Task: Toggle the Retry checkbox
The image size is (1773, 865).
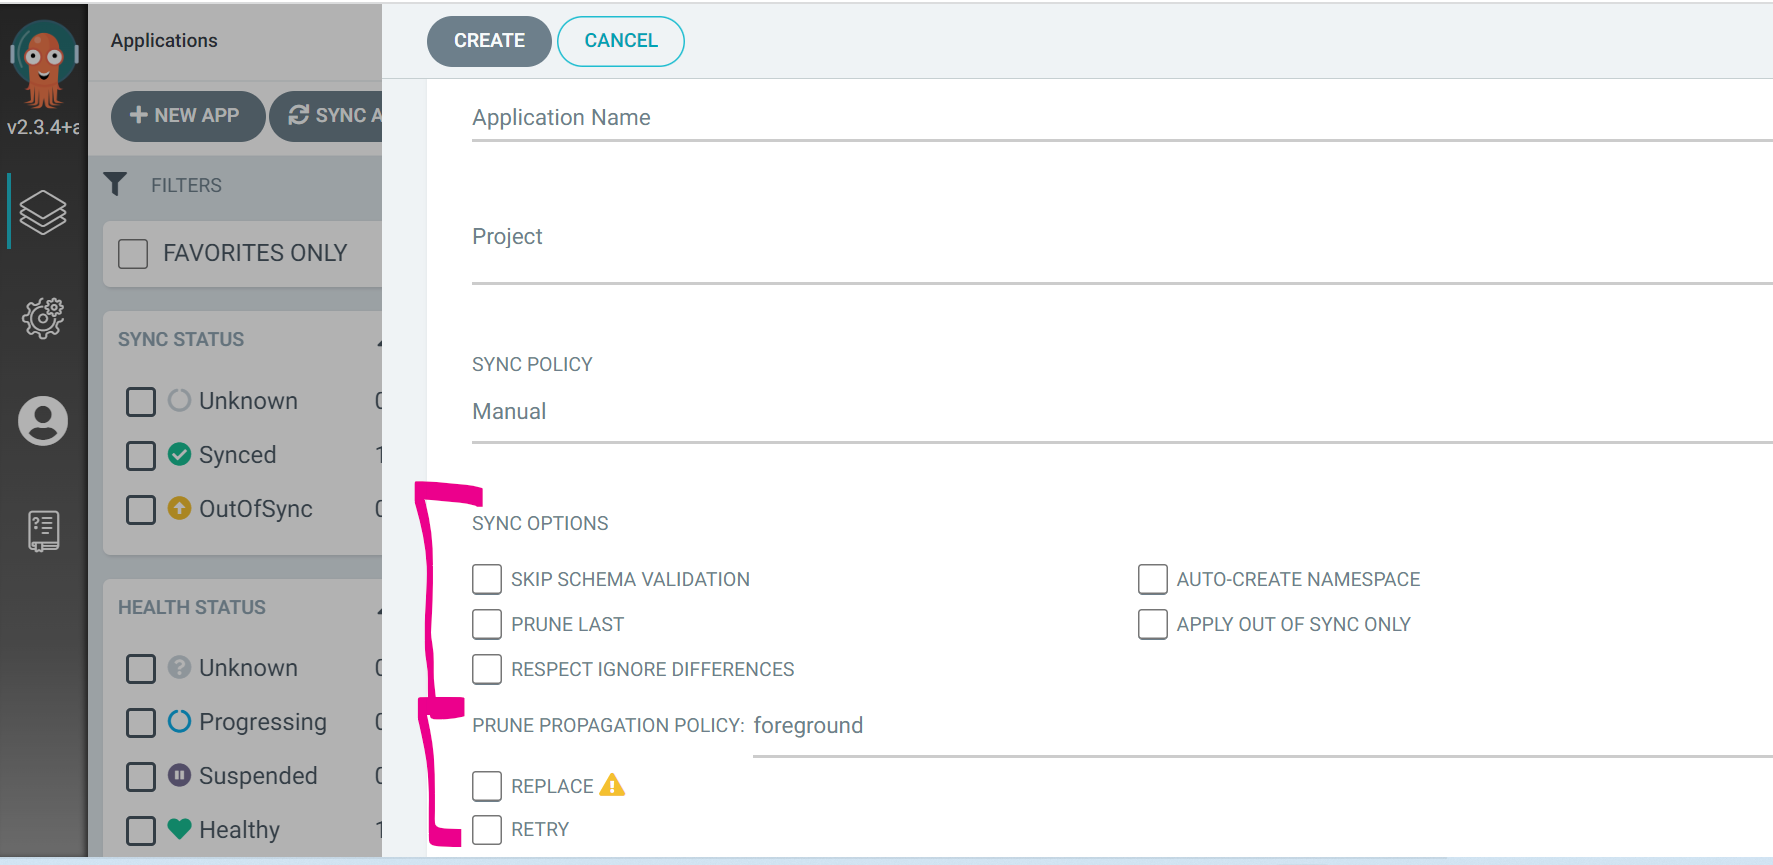Action: point(487,829)
